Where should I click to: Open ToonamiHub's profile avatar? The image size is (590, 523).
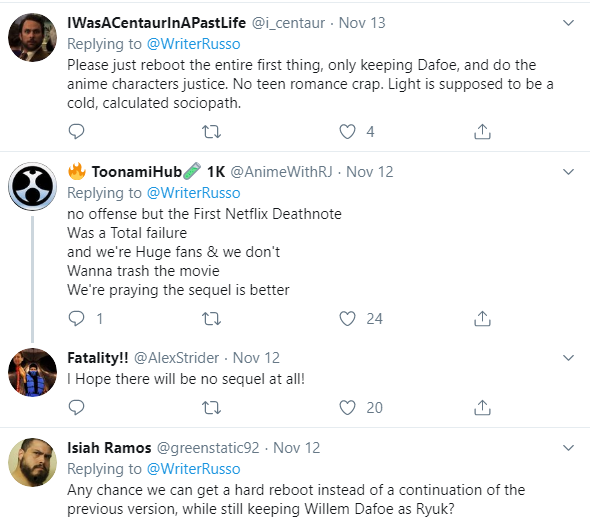tap(32, 186)
